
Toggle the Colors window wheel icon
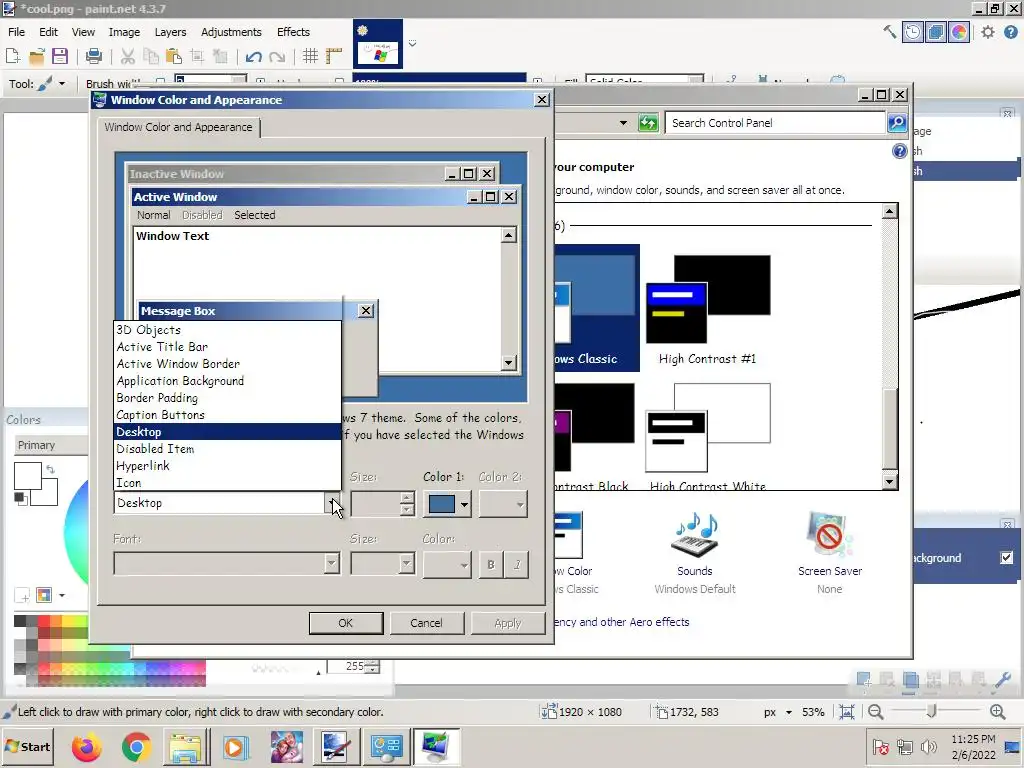pyautogui.click(x=959, y=32)
